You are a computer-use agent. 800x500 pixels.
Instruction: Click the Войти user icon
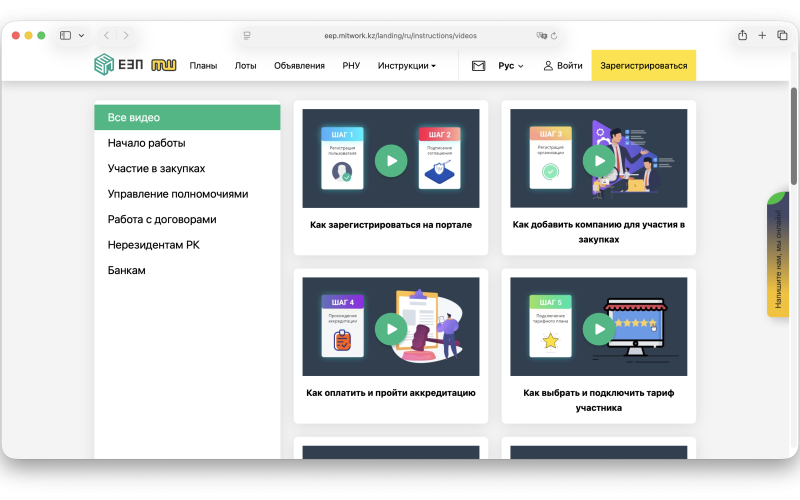pyautogui.click(x=548, y=66)
